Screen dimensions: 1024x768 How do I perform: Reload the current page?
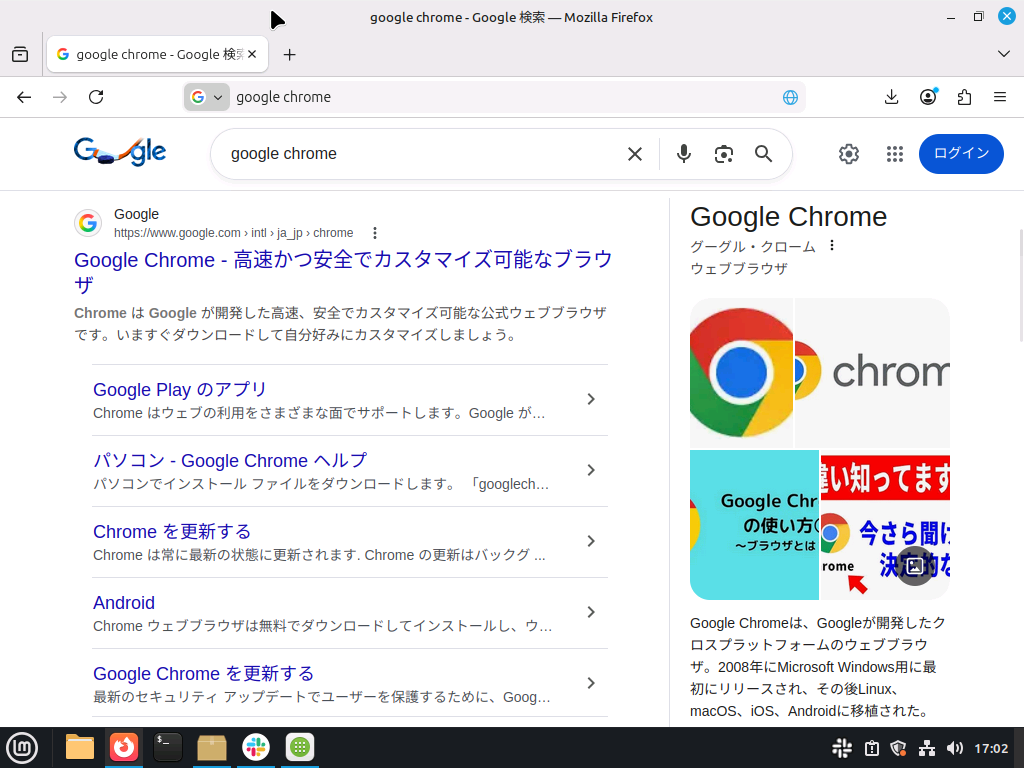point(96,97)
